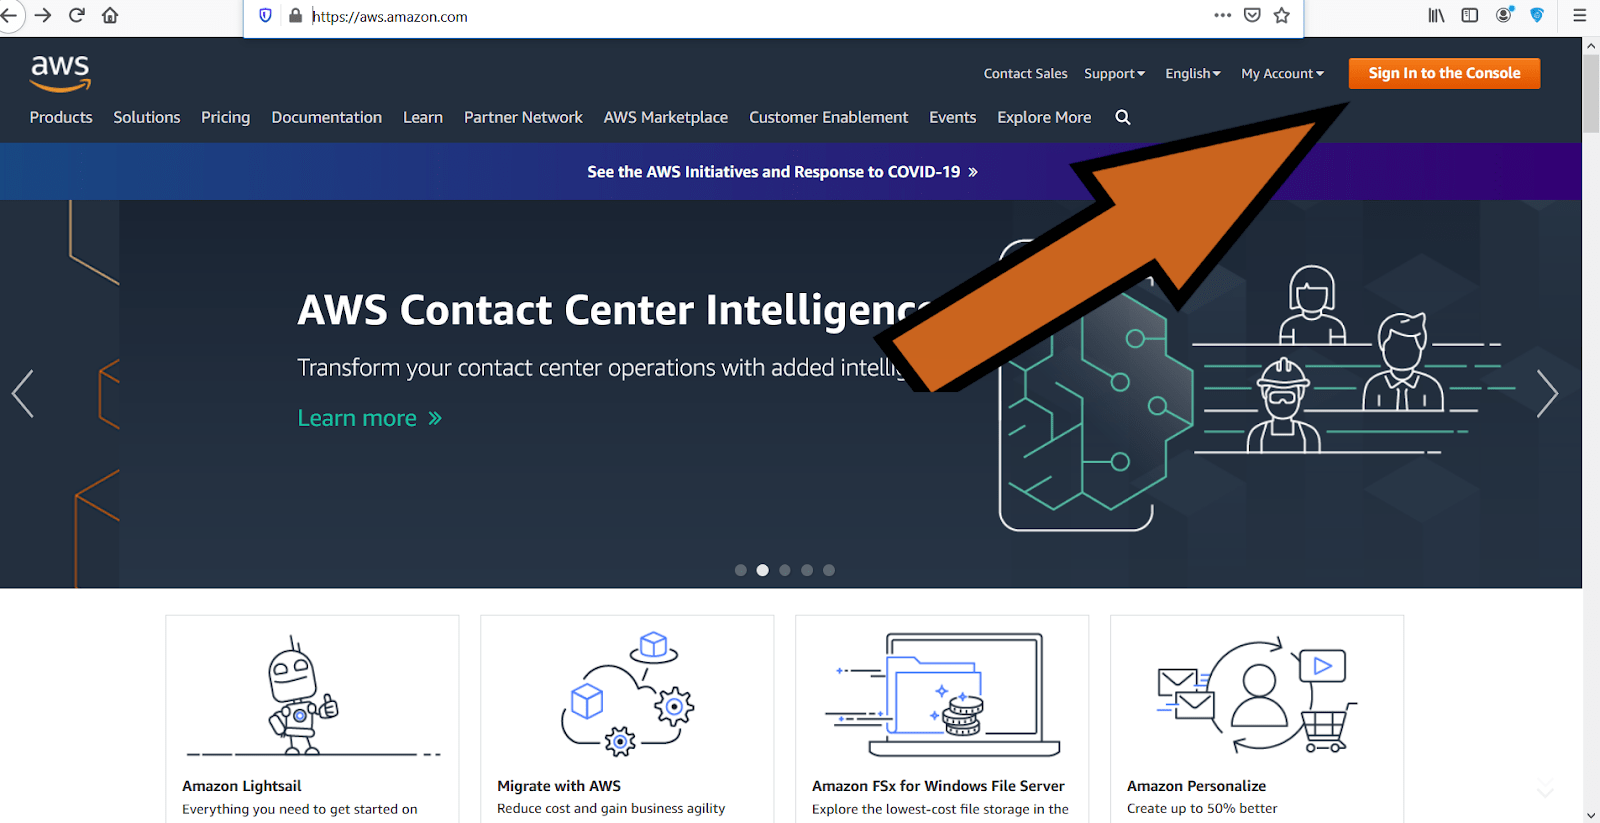Image resolution: width=1600 pixels, height=823 pixels.
Task: Click the Contact Sales link
Action: point(1025,73)
